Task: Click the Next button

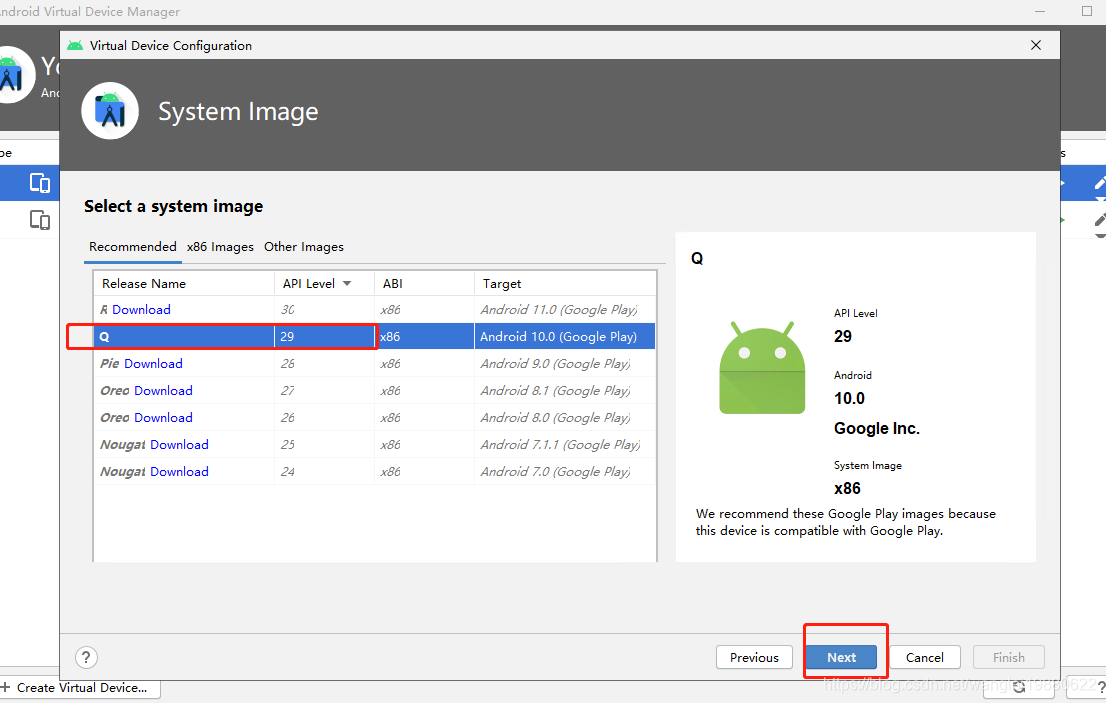Action: pos(841,657)
